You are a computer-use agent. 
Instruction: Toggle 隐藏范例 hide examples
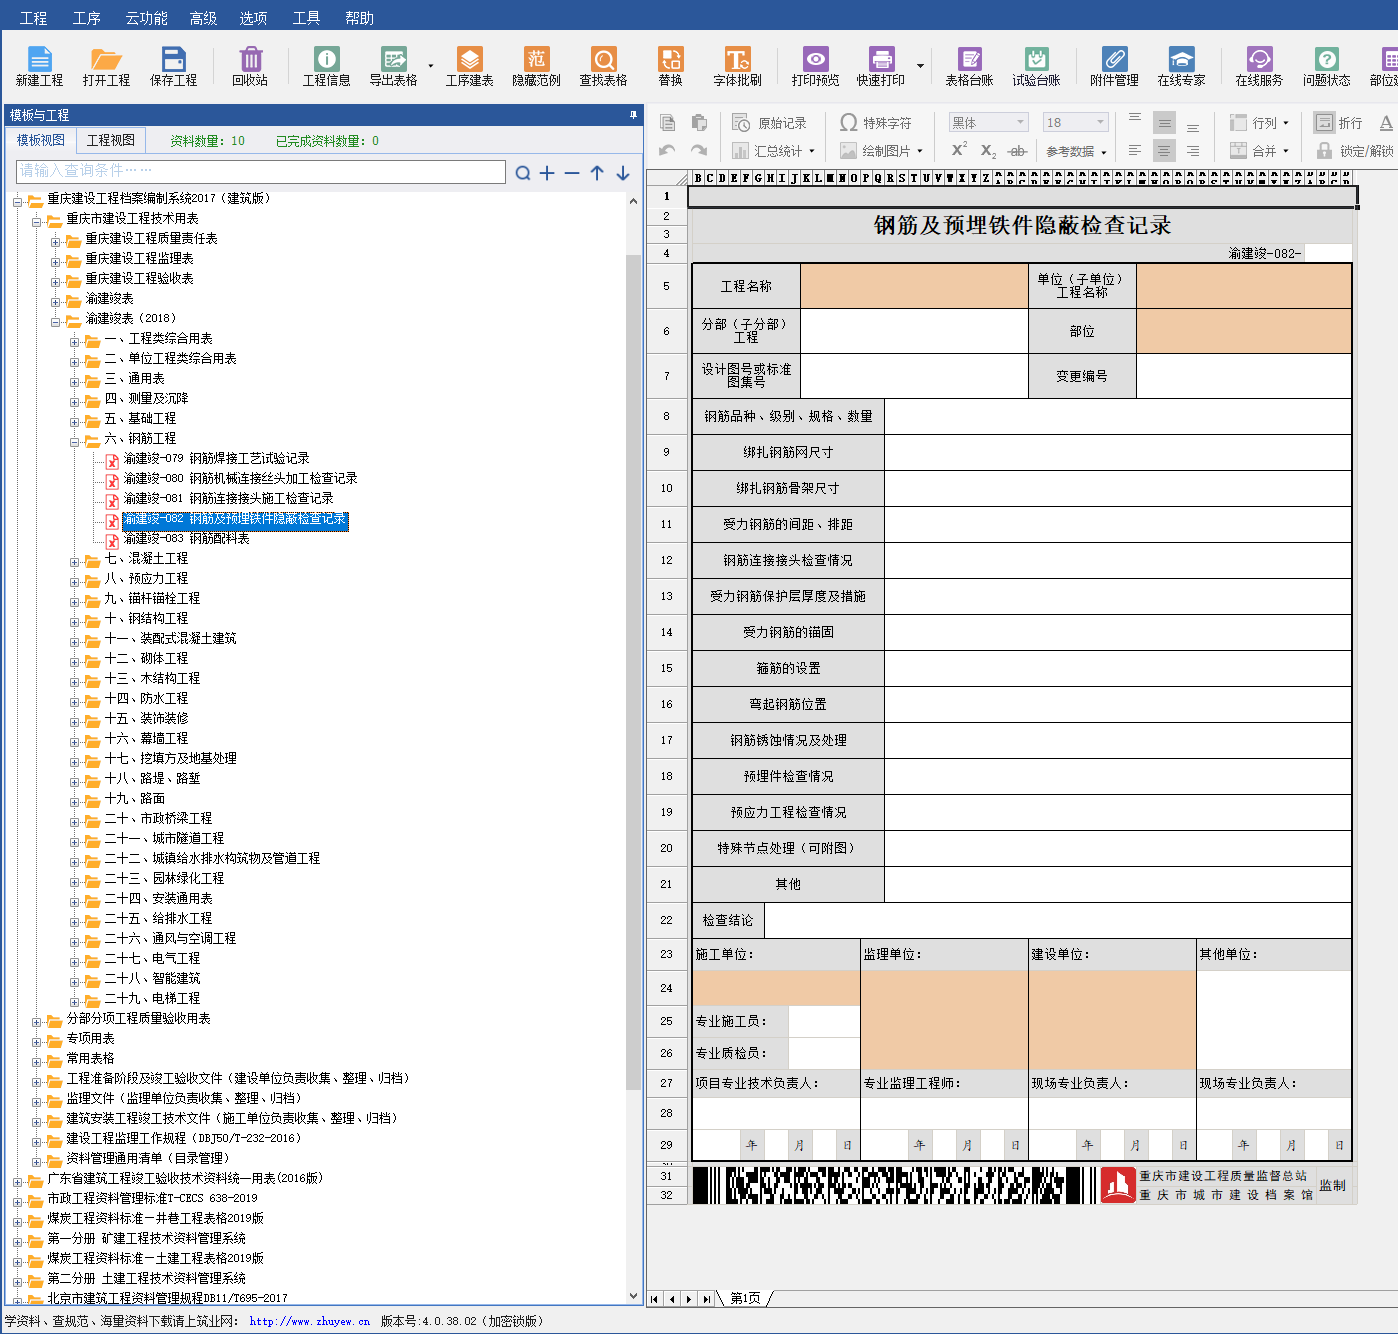(536, 66)
